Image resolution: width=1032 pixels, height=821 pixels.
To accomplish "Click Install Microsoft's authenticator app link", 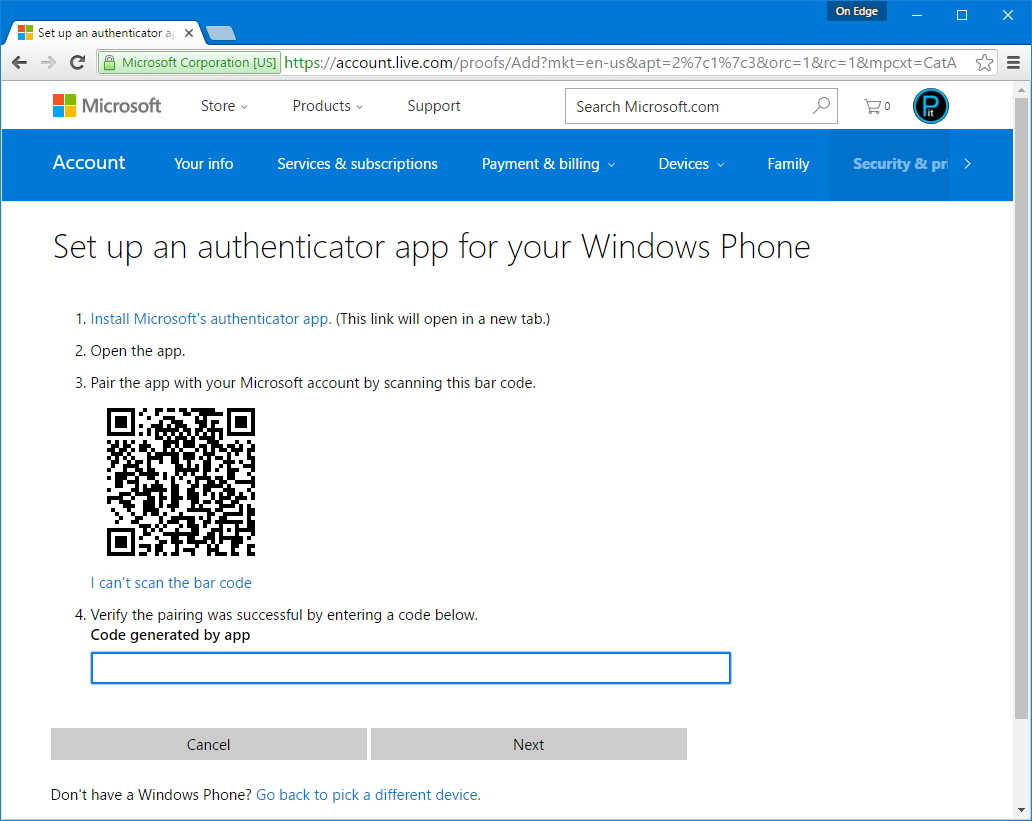I will click(211, 319).
